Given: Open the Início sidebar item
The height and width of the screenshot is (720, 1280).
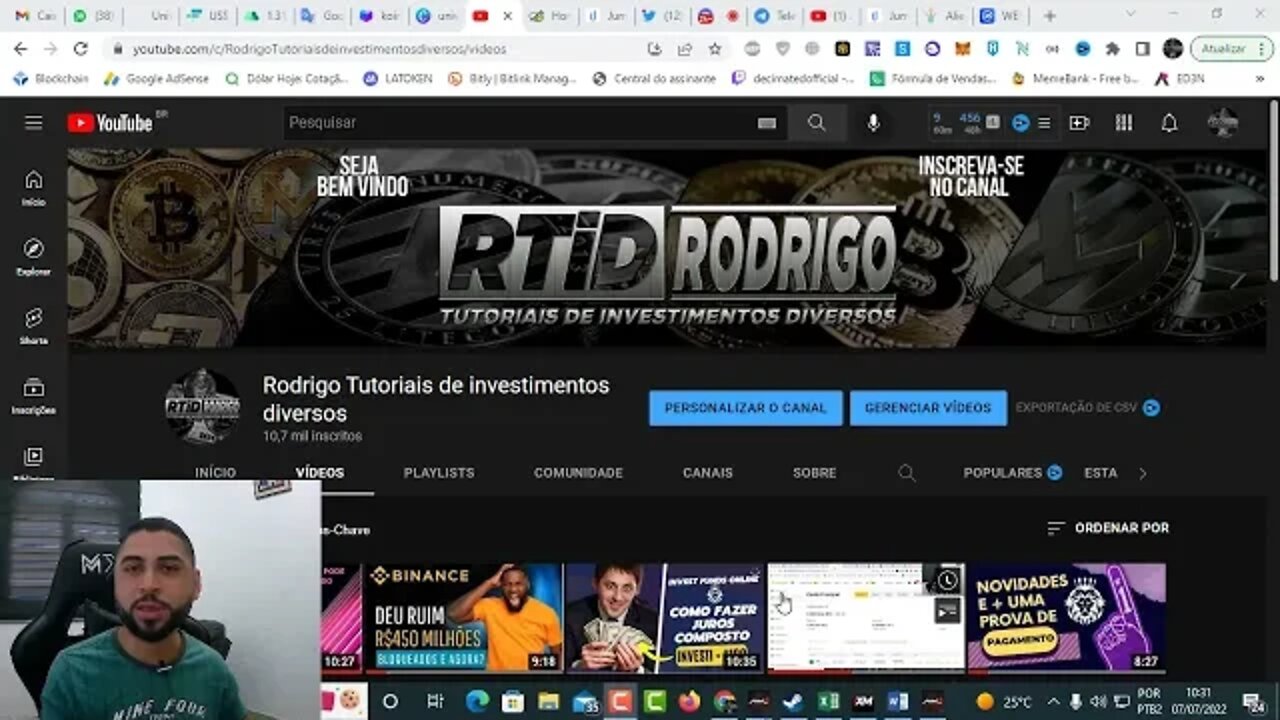Looking at the screenshot, I should pos(34,188).
